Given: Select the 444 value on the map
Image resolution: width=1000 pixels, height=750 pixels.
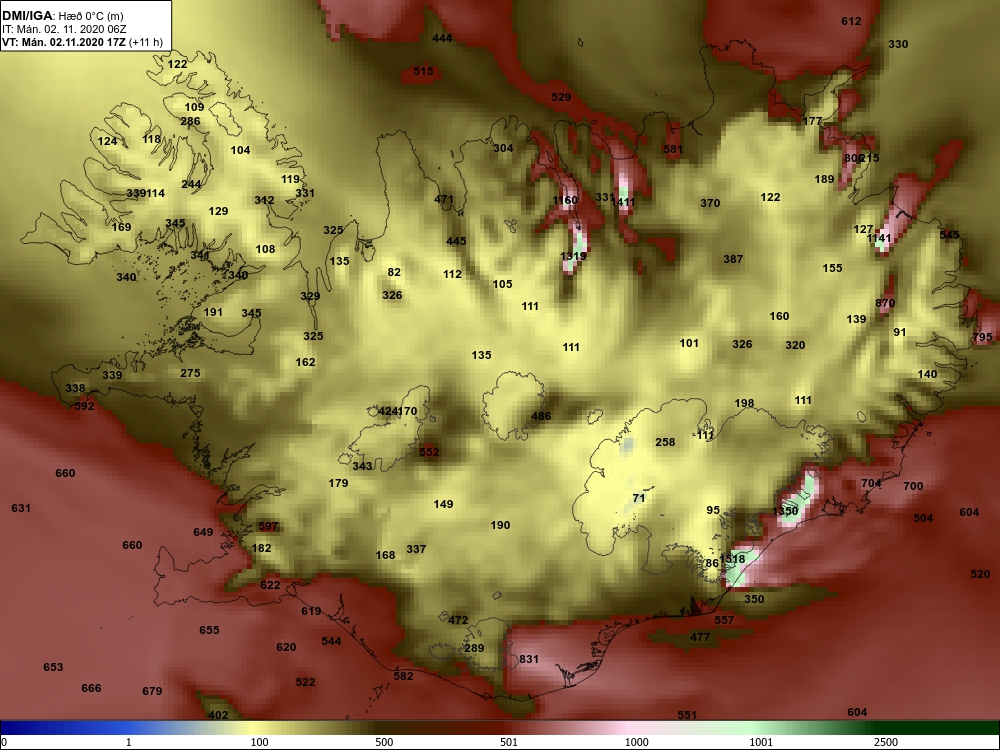Looking at the screenshot, I should (442, 38).
